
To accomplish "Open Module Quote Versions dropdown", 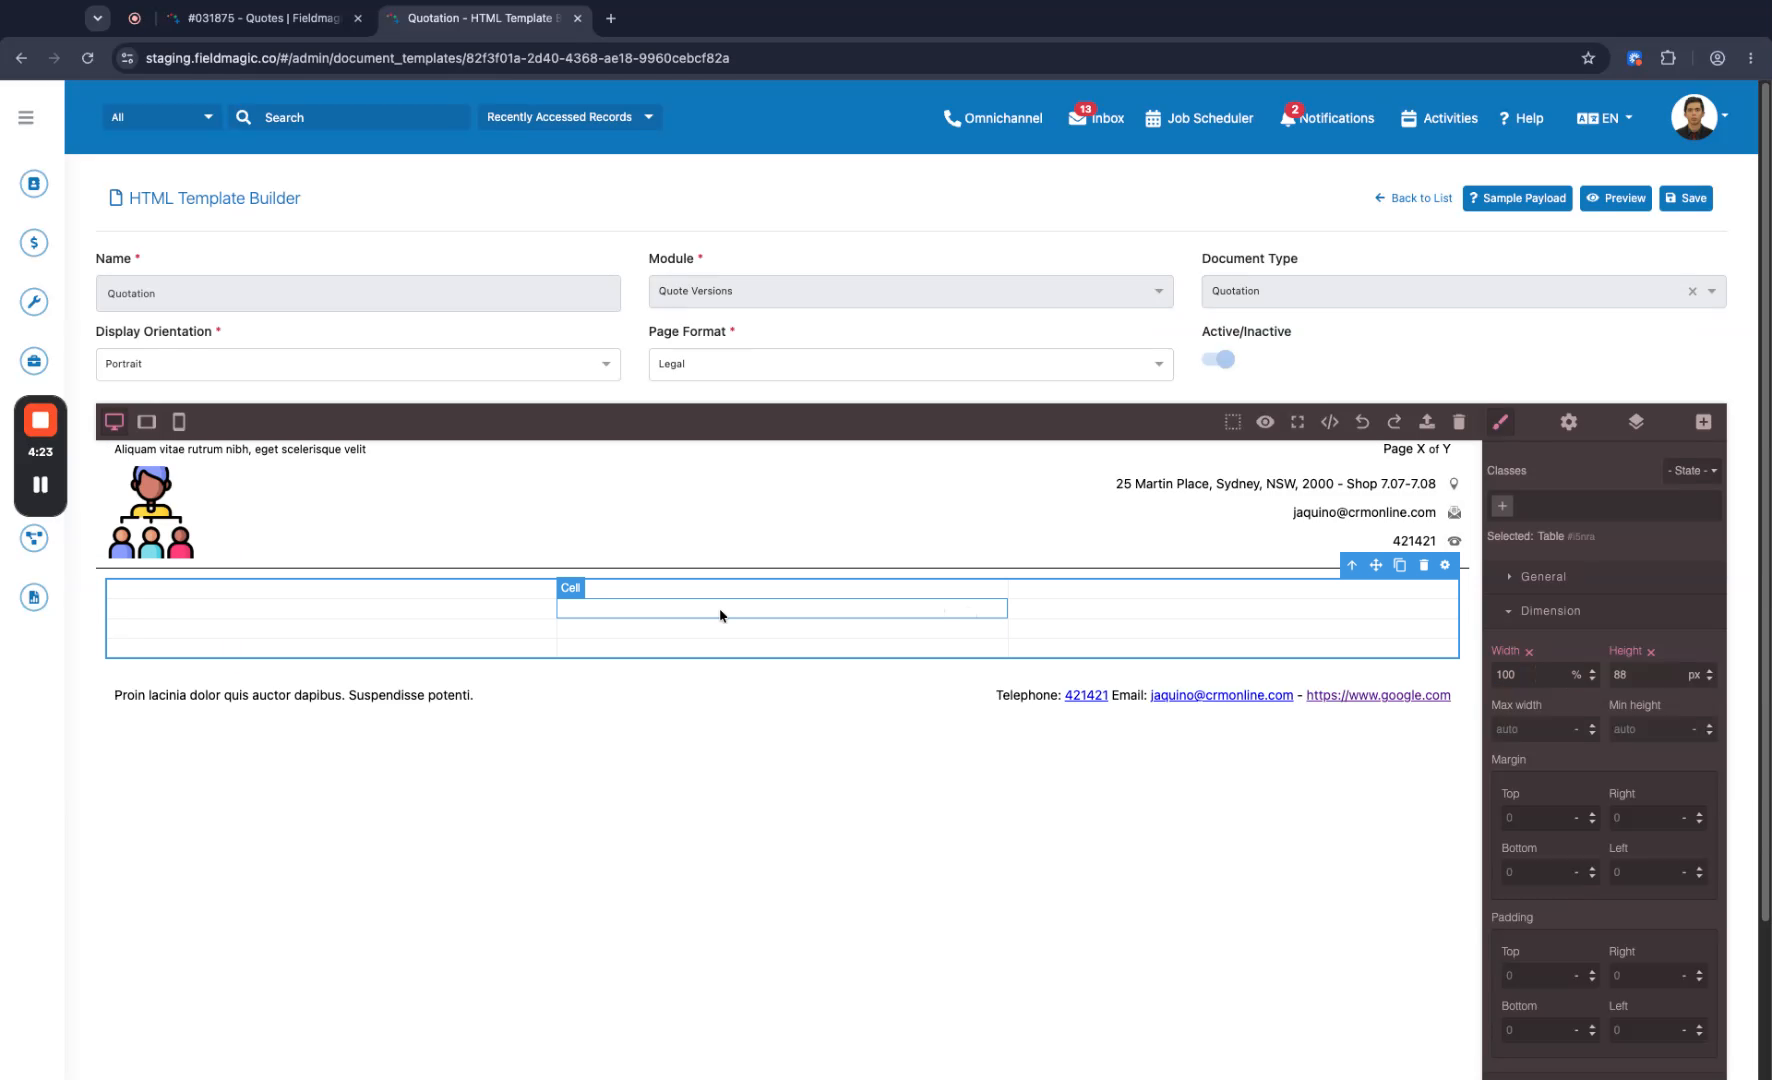I will click(x=911, y=291).
